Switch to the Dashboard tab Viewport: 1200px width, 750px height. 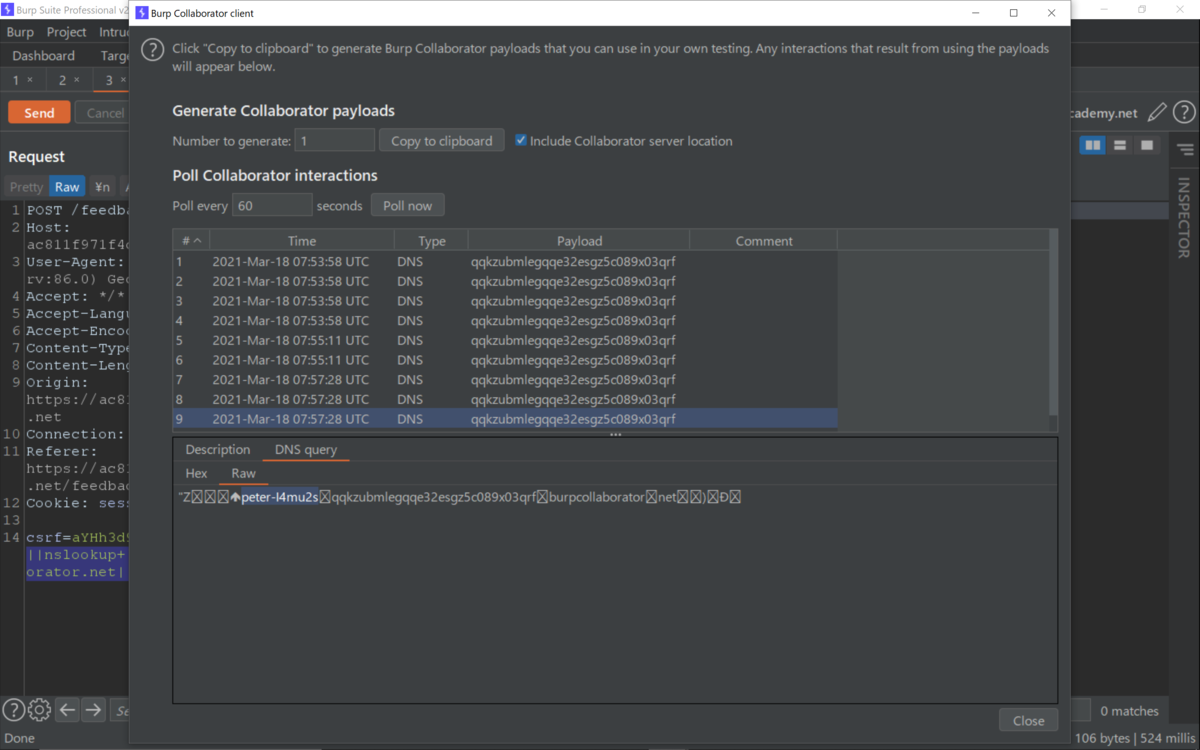[44, 56]
